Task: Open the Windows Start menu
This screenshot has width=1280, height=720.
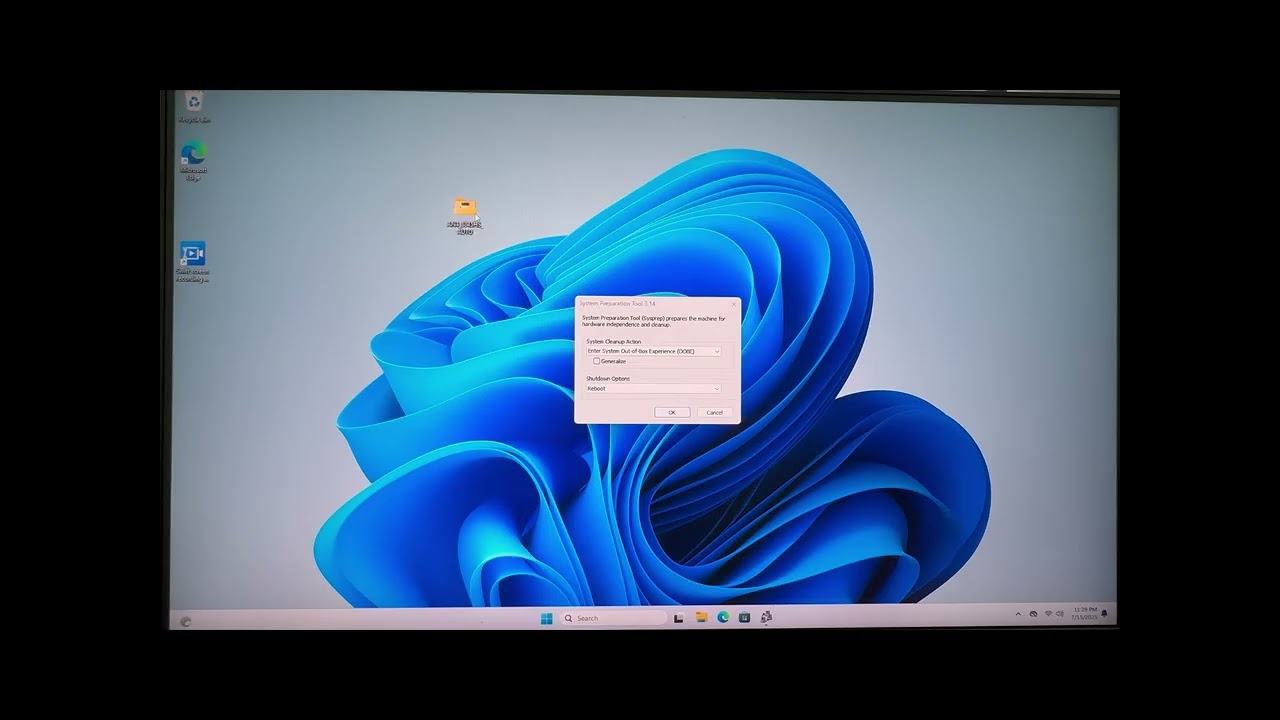Action: (x=546, y=618)
